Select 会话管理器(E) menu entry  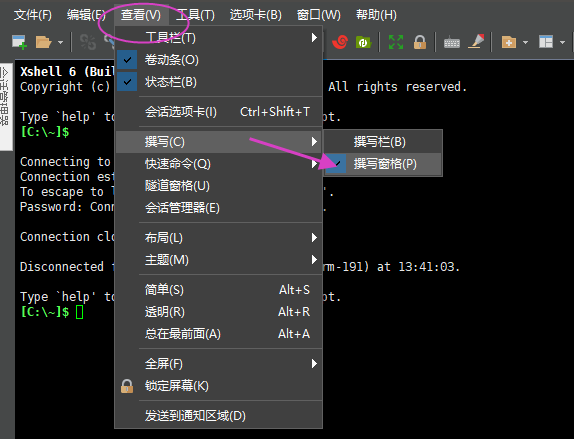pos(219,208)
